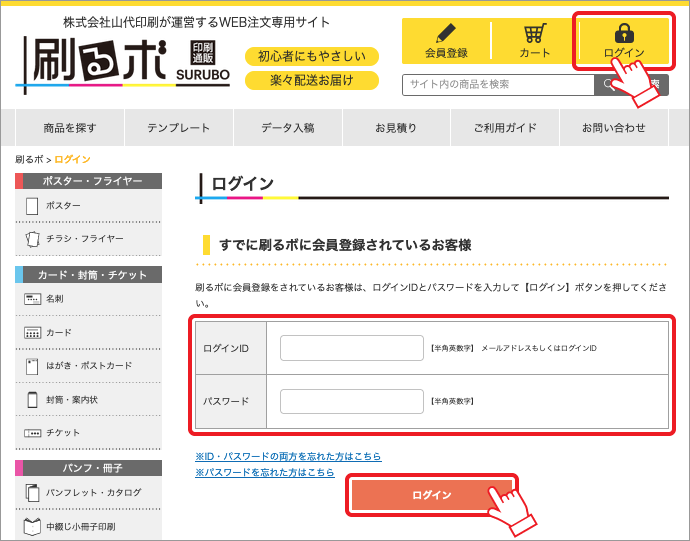This screenshot has width=690, height=541.
Task: Click into the パスワード input field
Action: tap(352, 401)
